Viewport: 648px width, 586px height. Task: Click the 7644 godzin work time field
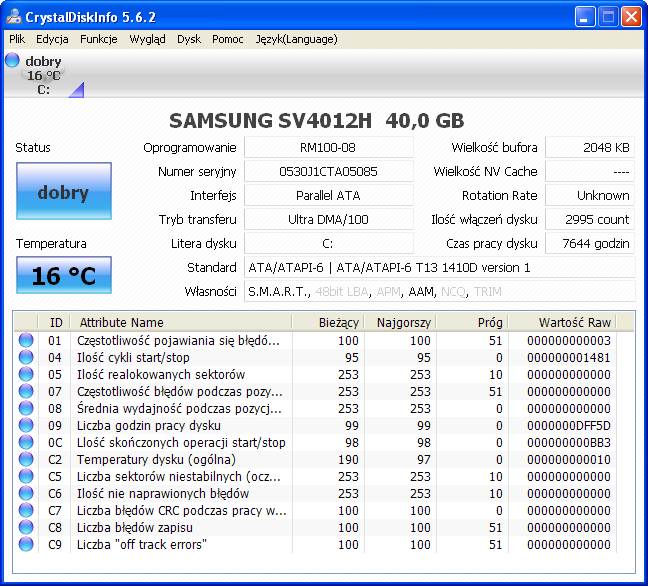pyautogui.click(x=590, y=243)
